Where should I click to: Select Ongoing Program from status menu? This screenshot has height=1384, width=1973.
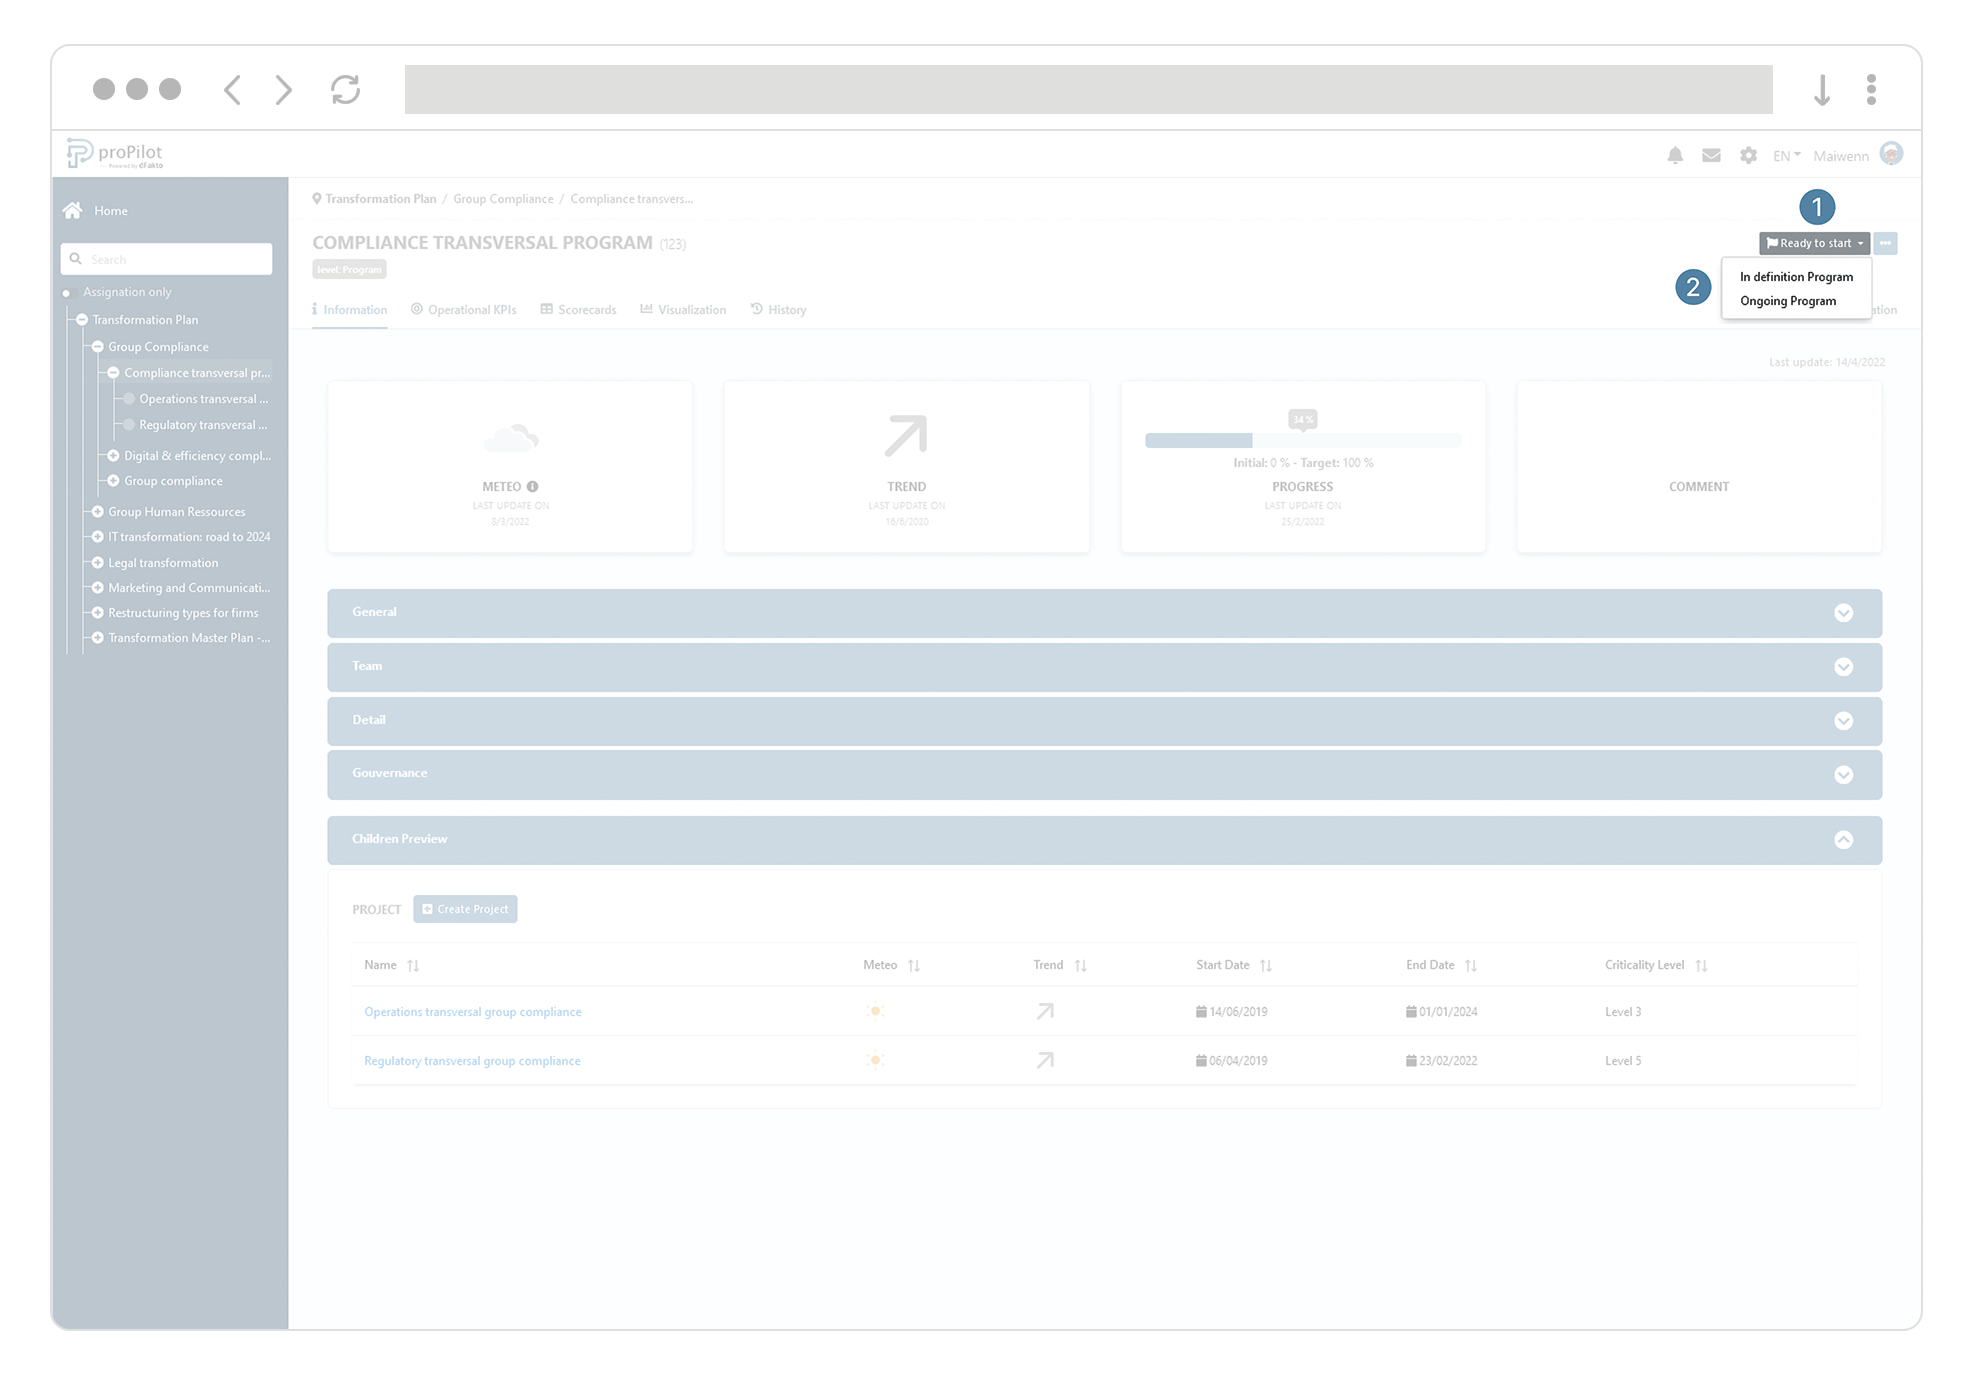(1787, 301)
